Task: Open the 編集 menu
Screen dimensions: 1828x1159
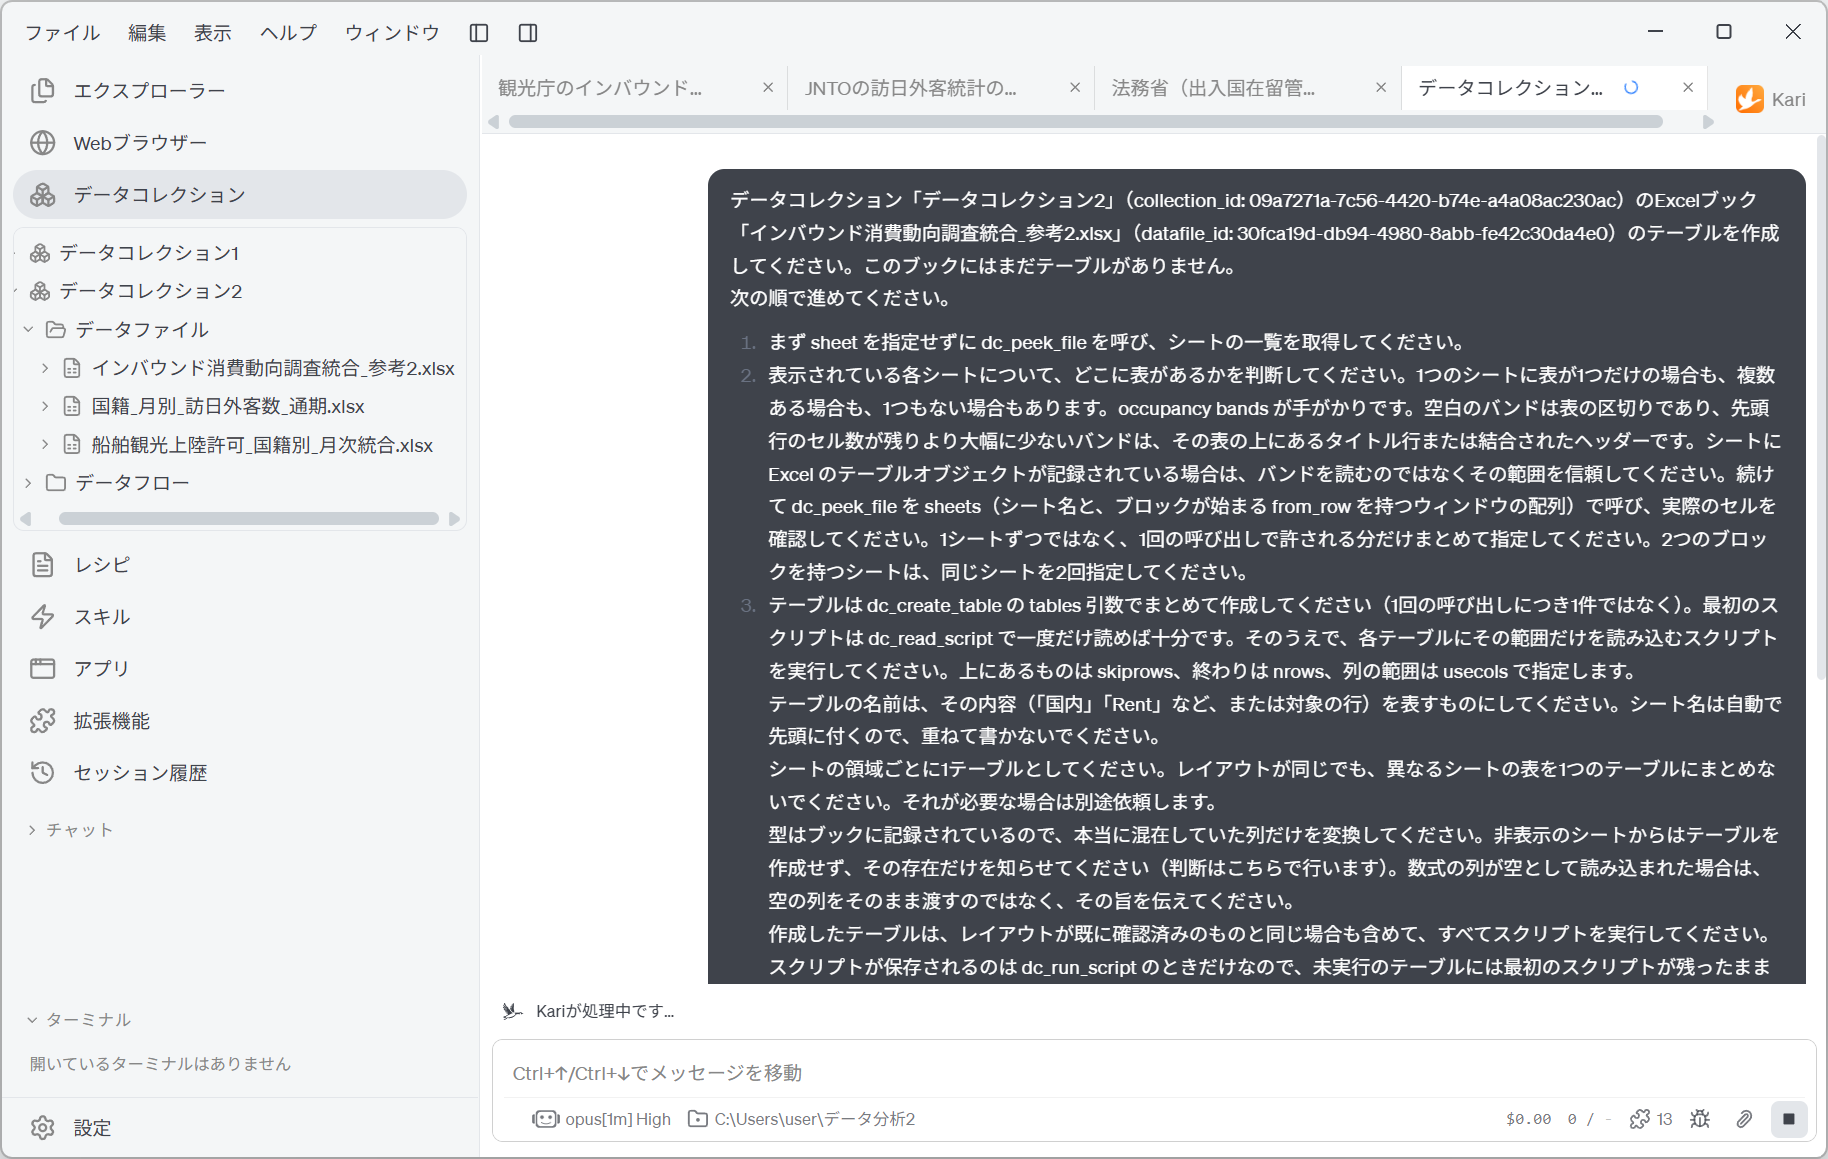Action: click(147, 33)
